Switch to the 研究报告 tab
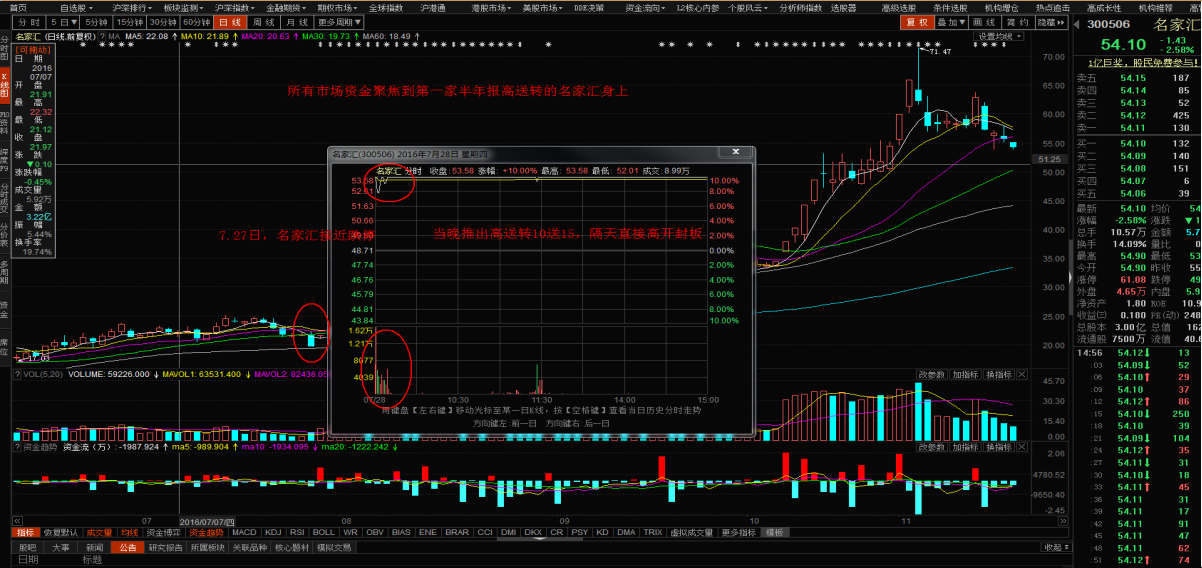1202x568 pixels. tap(165, 548)
